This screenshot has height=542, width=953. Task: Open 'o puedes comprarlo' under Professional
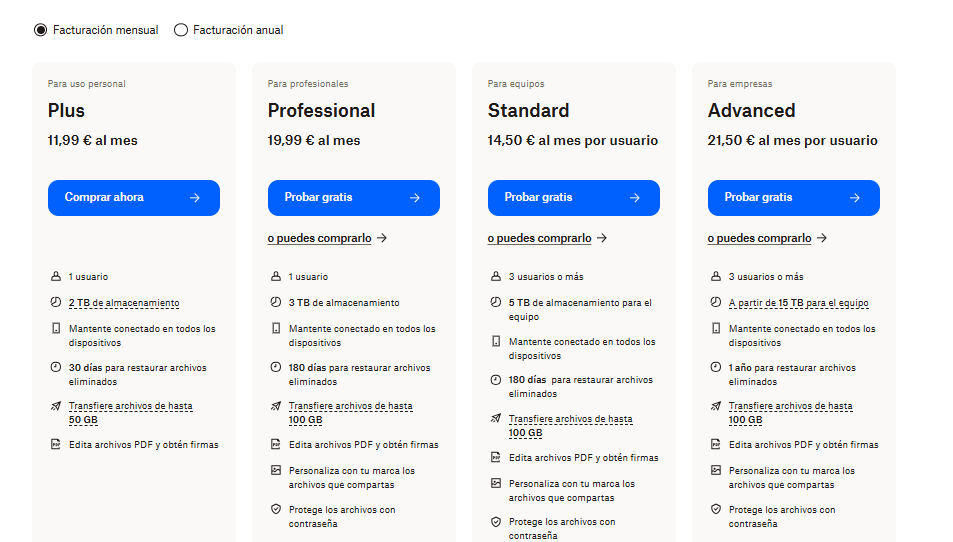coord(327,239)
